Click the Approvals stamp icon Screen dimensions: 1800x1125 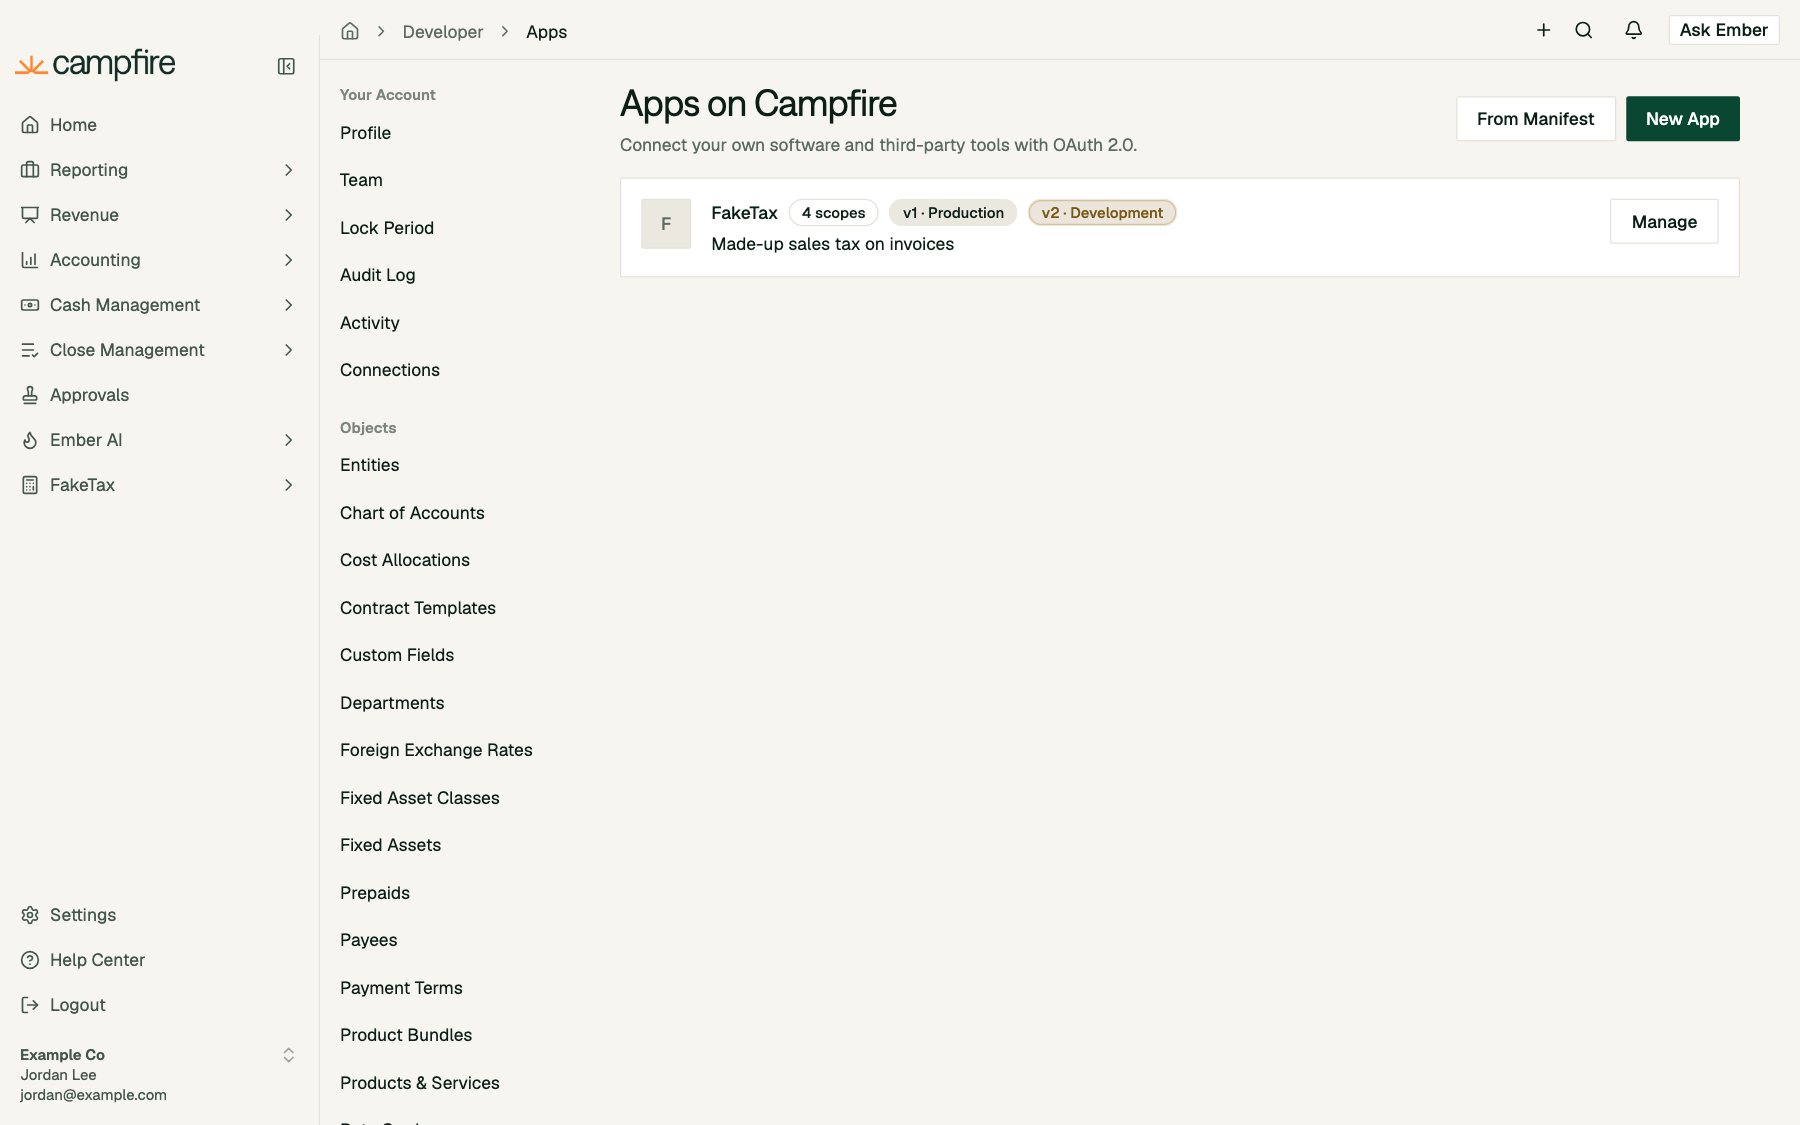30,395
